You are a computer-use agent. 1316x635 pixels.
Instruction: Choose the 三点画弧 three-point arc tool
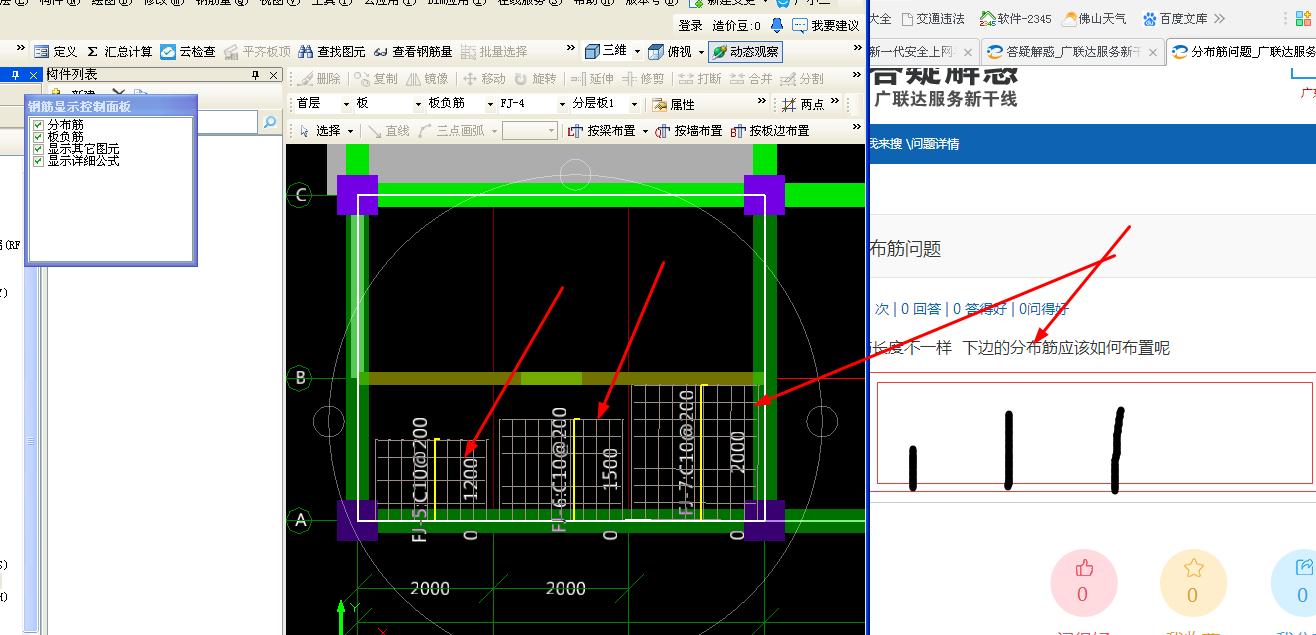coord(451,130)
